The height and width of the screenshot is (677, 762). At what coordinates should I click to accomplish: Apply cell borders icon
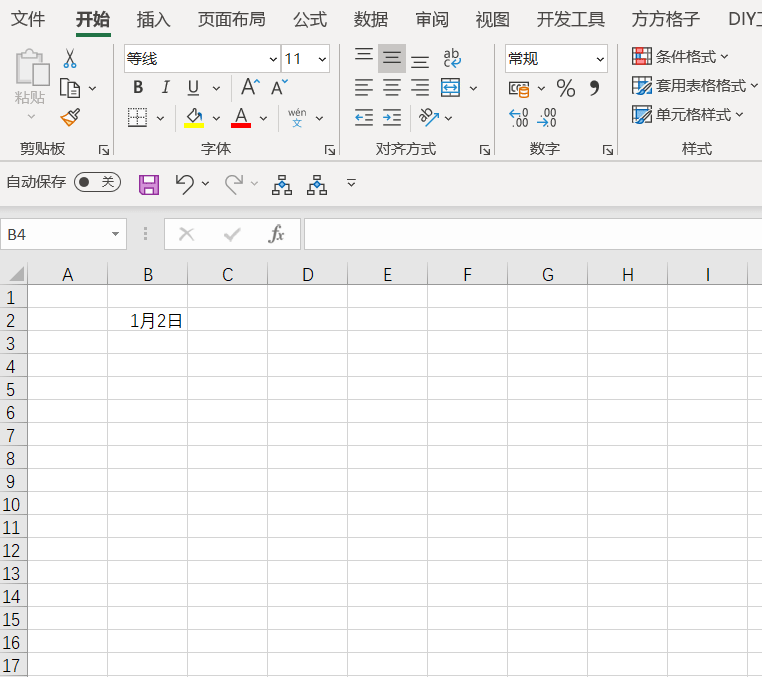tap(138, 117)
